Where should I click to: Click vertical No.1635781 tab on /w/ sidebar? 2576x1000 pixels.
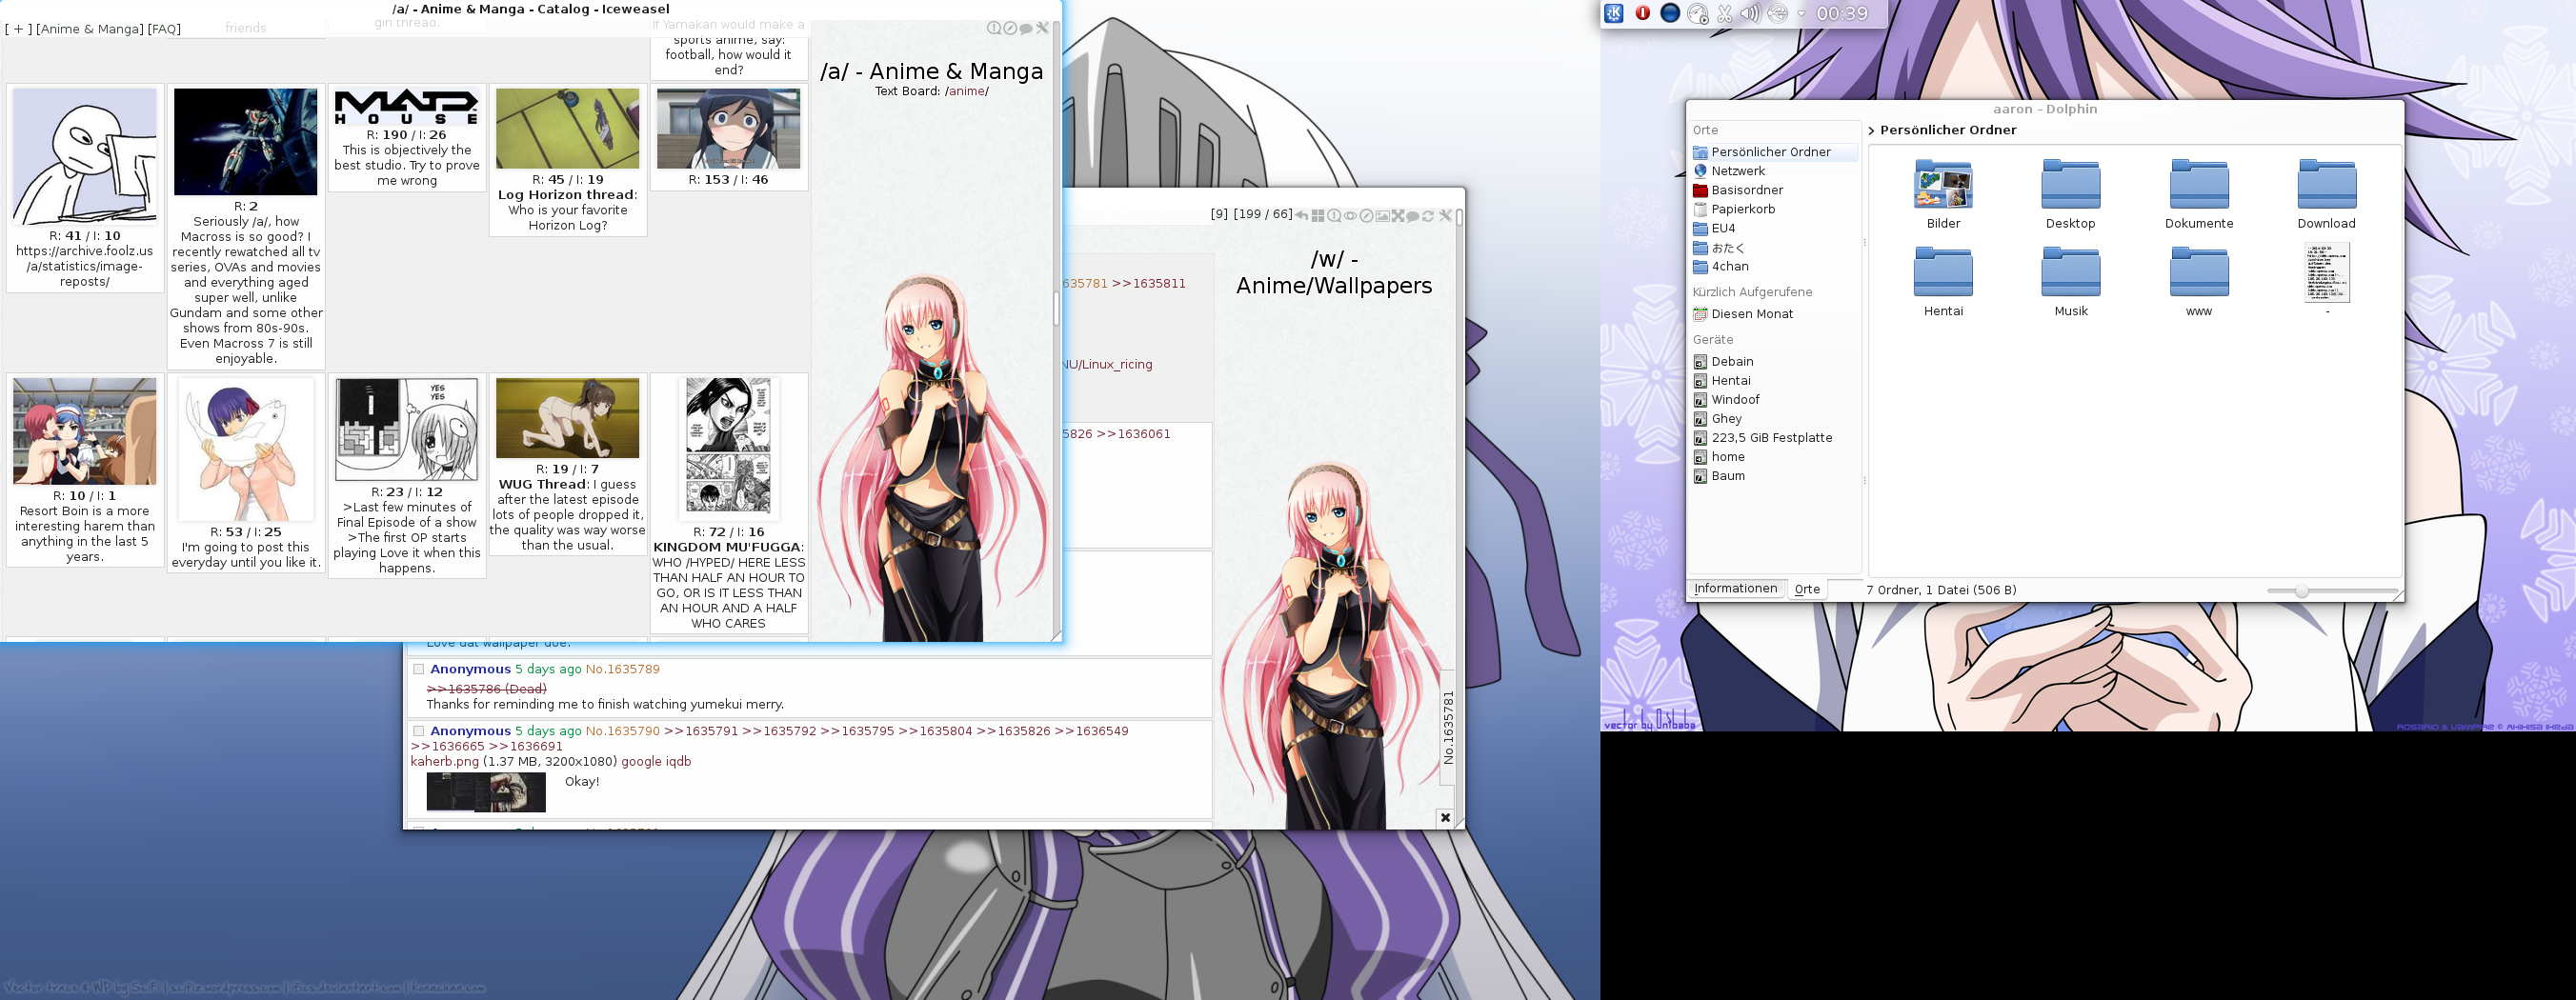tap(1448, 727)
